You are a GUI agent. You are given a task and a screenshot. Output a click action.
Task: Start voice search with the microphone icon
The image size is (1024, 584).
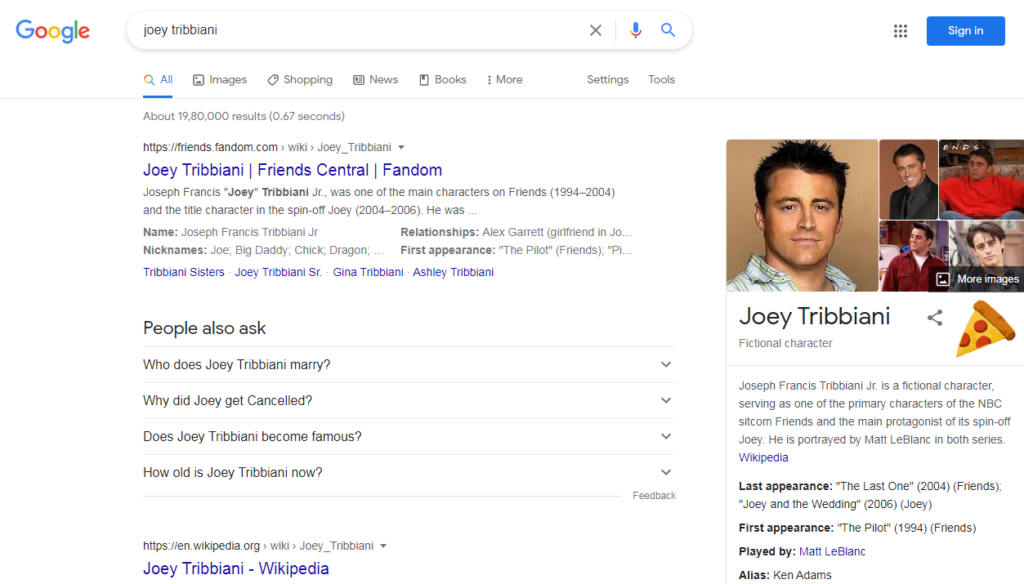coord(635,30)
